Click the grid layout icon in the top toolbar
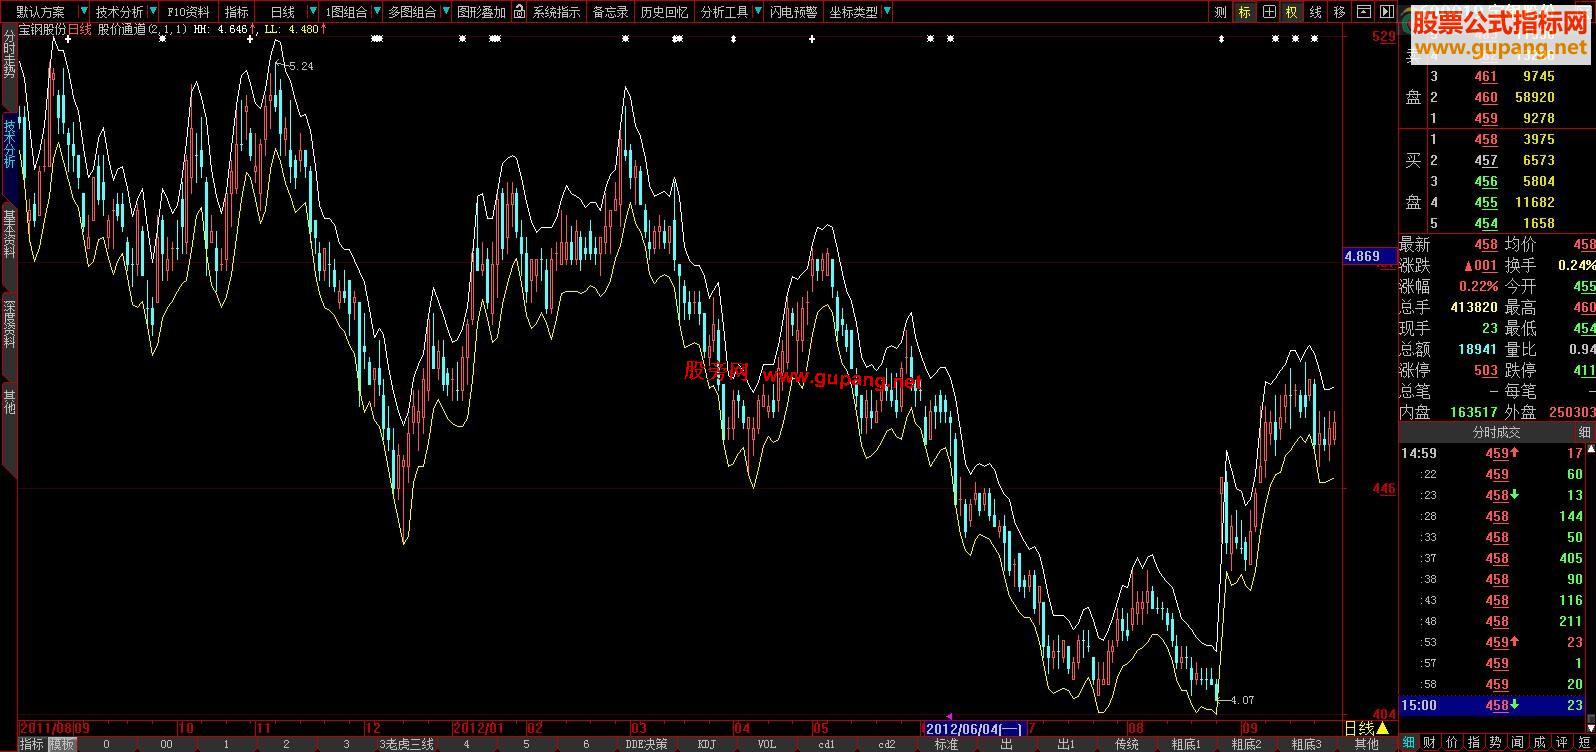The image size is (1596, 752). click(1269, 12)
